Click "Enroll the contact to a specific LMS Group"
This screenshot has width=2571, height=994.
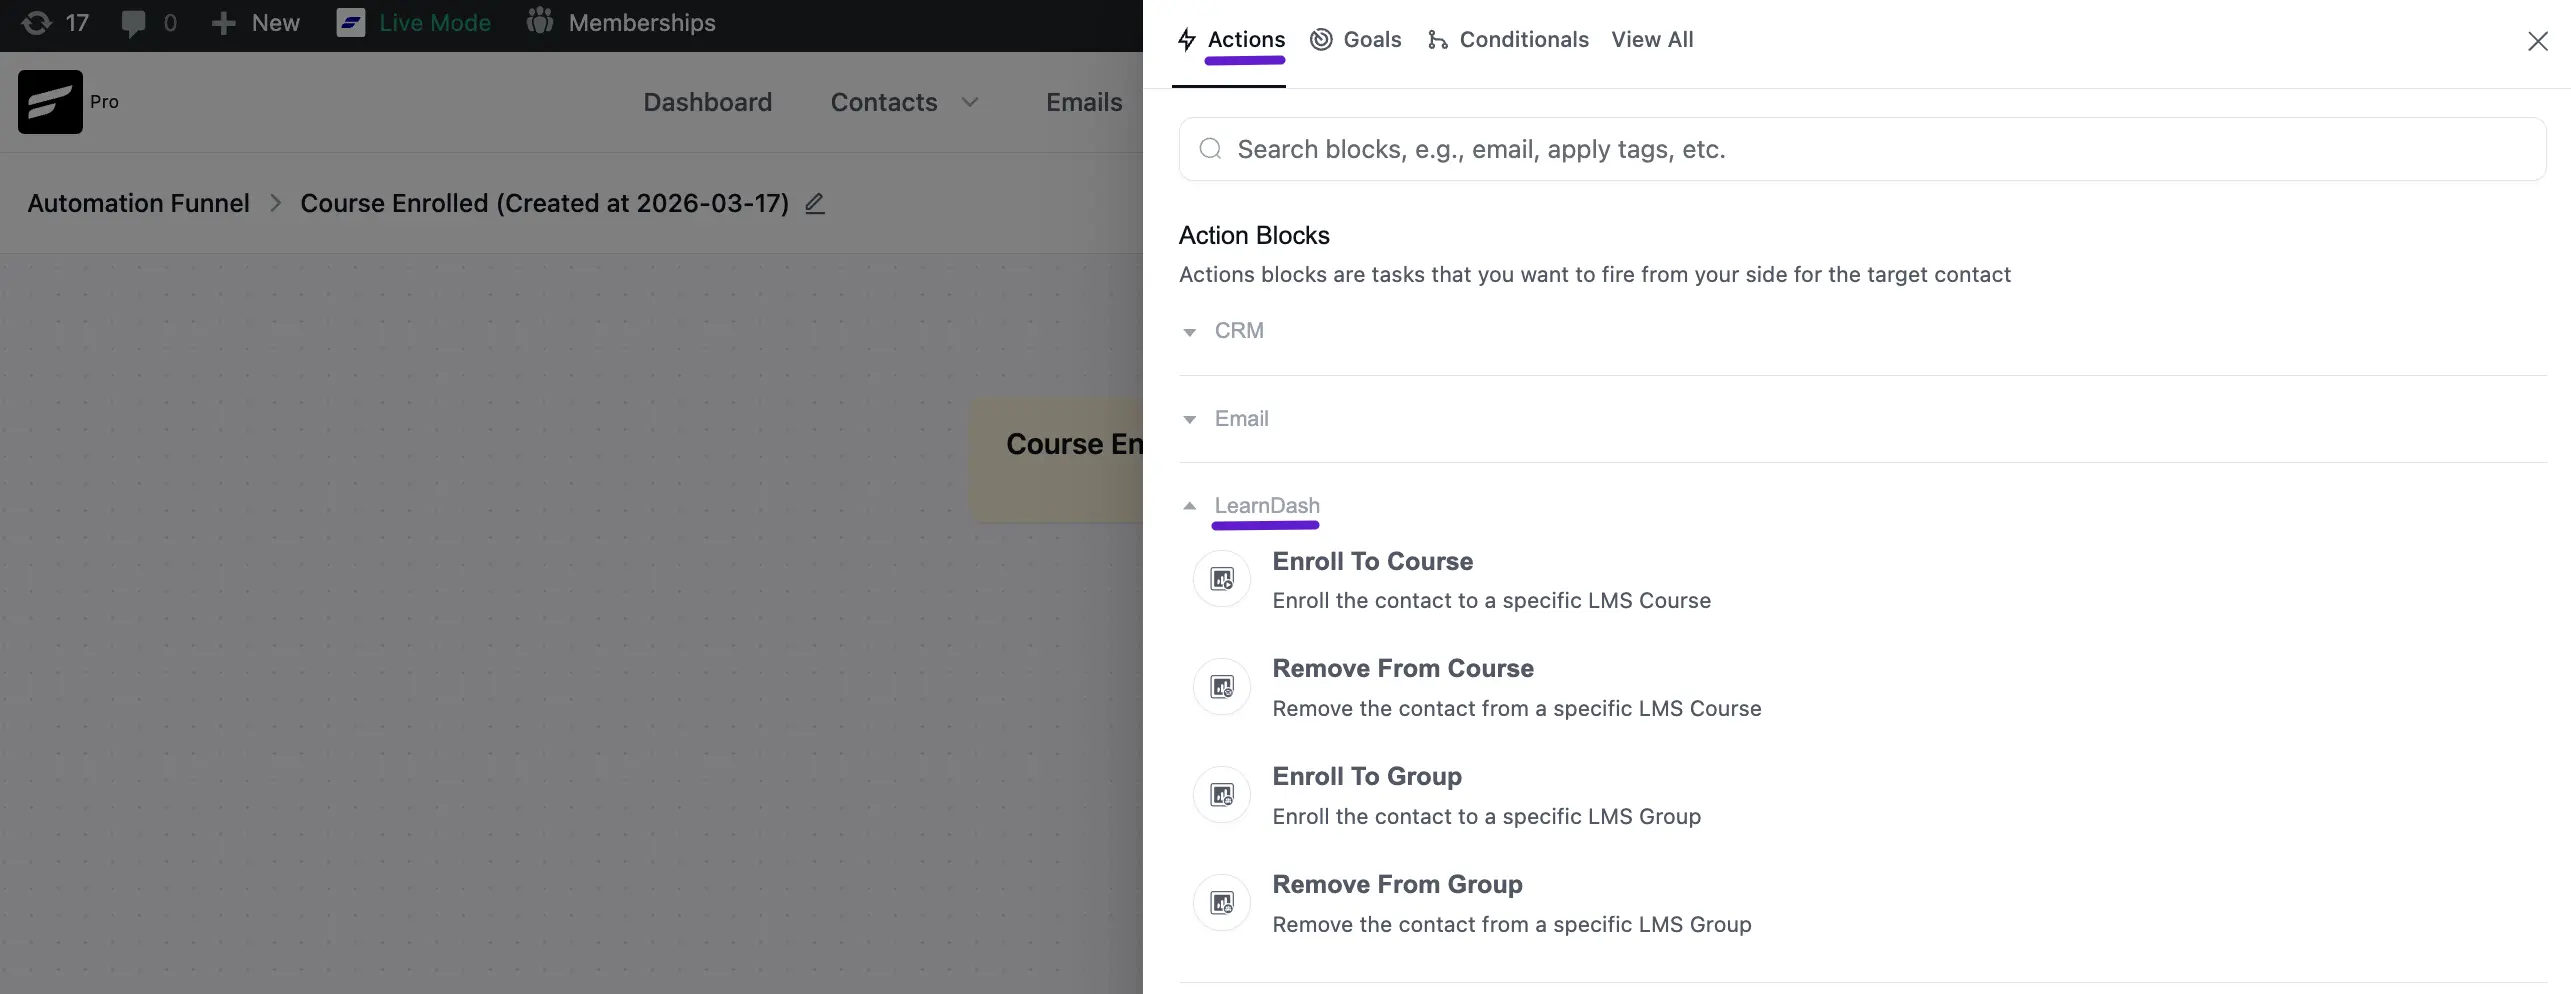point(1486,817)
